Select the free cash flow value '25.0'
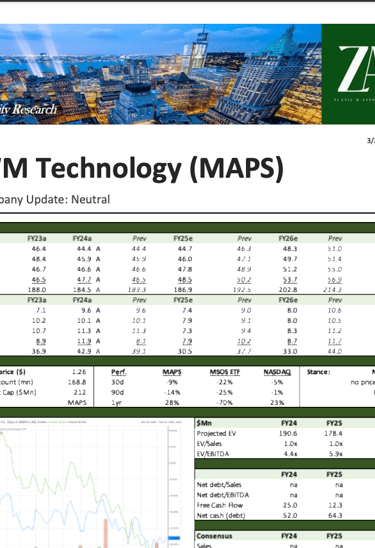This screenshot has height=548, width=375. click(x=290, y=505)
